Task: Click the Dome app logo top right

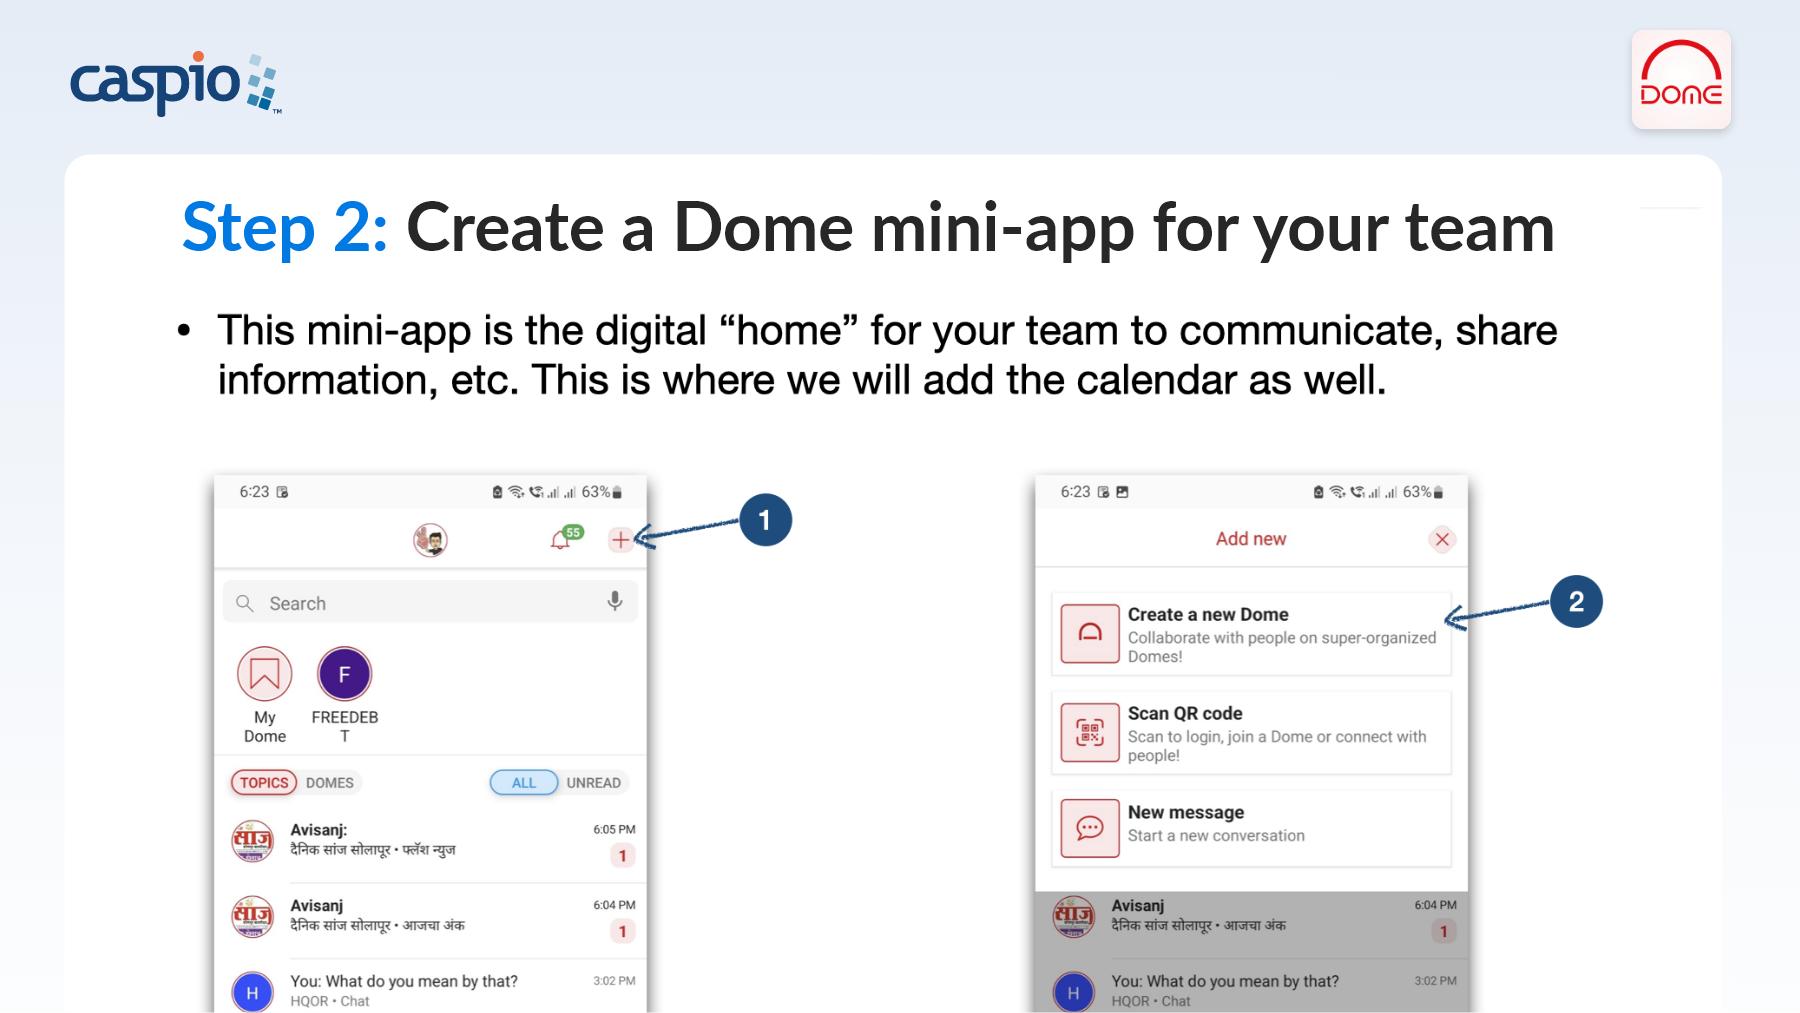Action: point(1681,79)
